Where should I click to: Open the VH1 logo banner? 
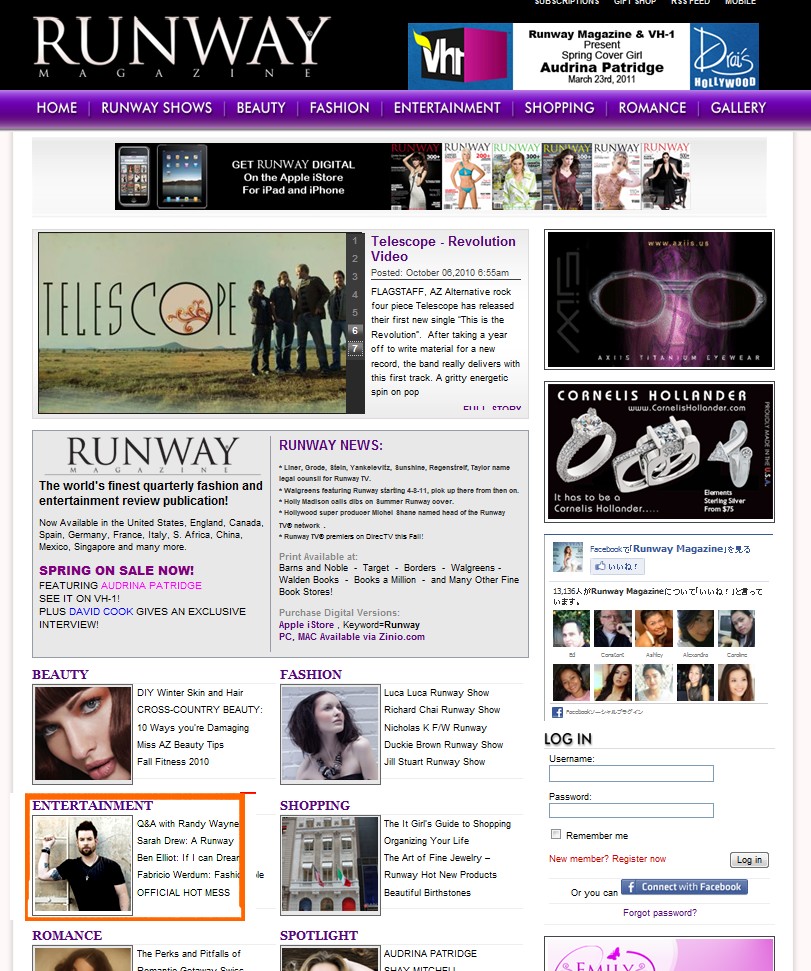(x=460, y=56)
